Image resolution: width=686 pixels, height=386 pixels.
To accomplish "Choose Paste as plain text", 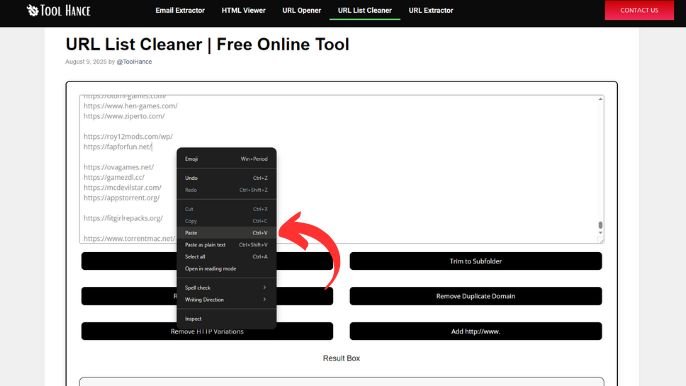I will click(226, 245).
